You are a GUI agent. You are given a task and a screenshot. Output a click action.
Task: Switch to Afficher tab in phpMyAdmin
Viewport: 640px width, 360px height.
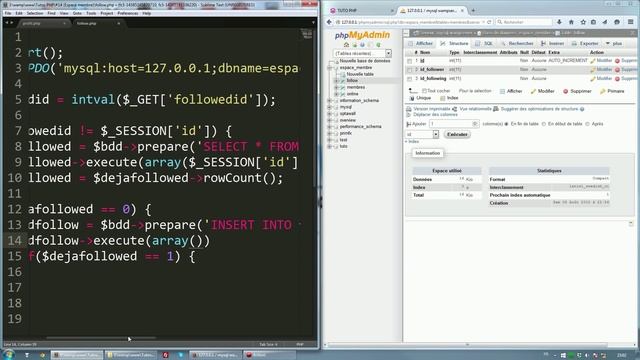(x=420, y=44)
